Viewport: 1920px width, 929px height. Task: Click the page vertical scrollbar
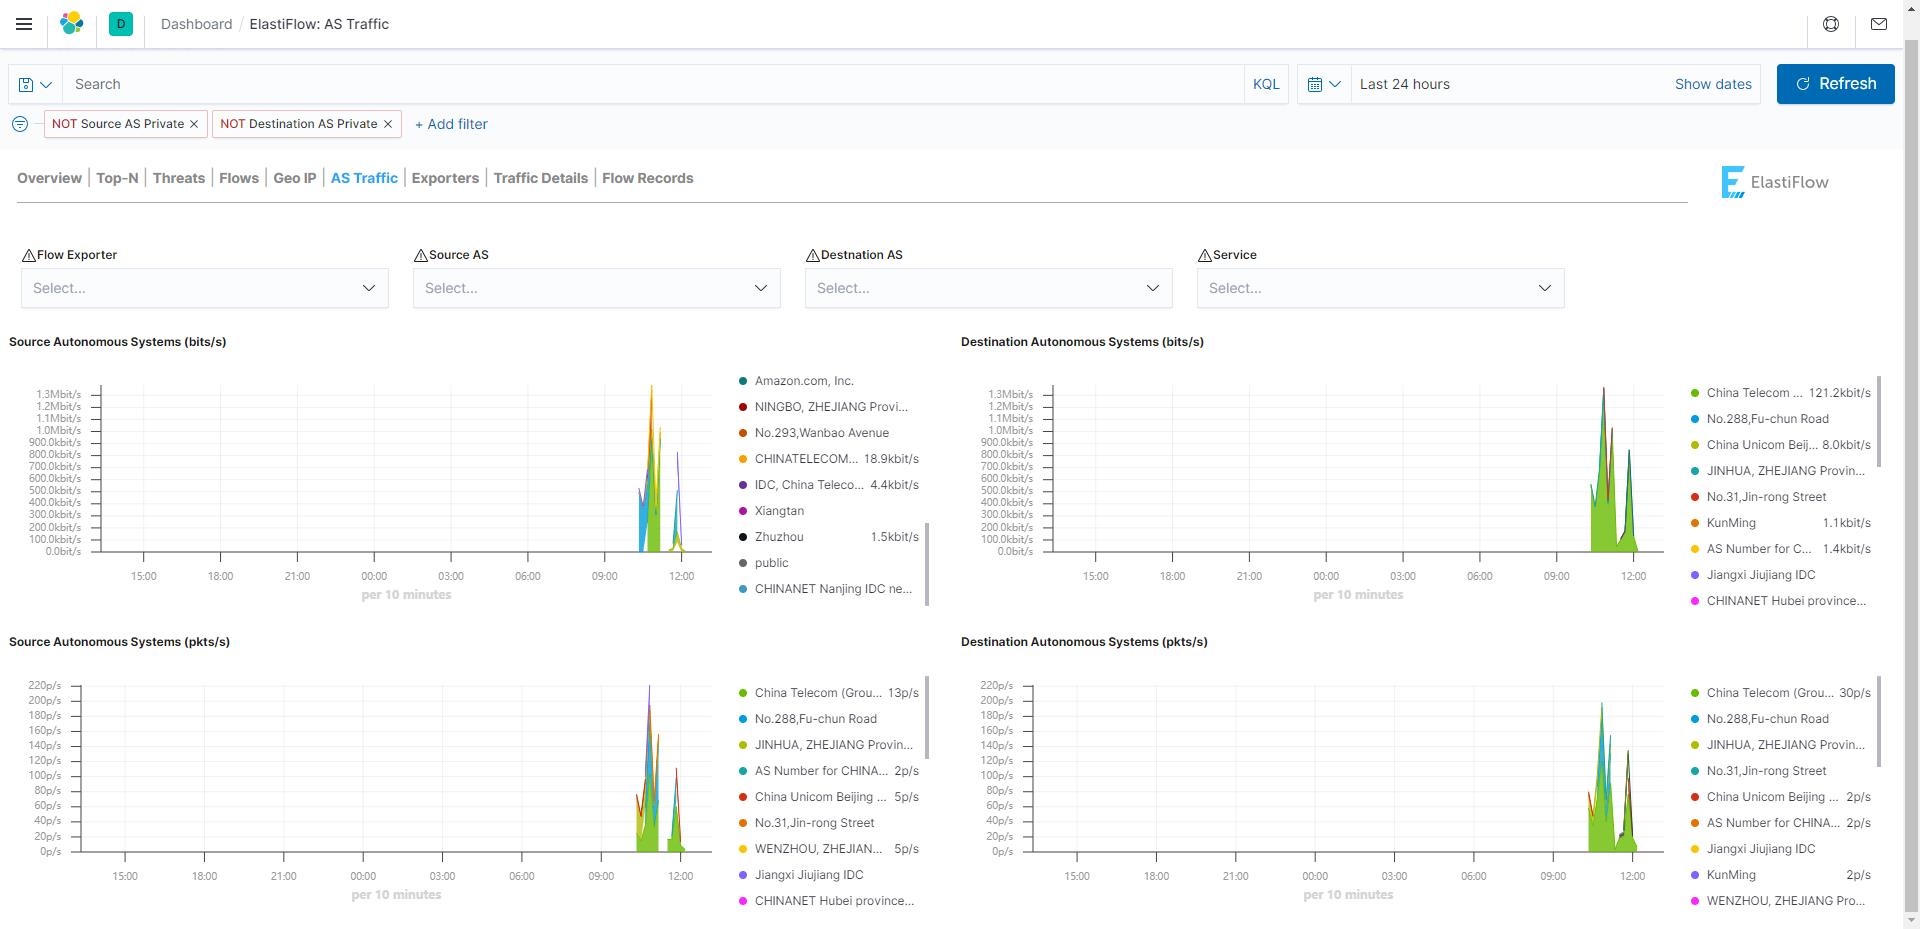click(1911, 475)
